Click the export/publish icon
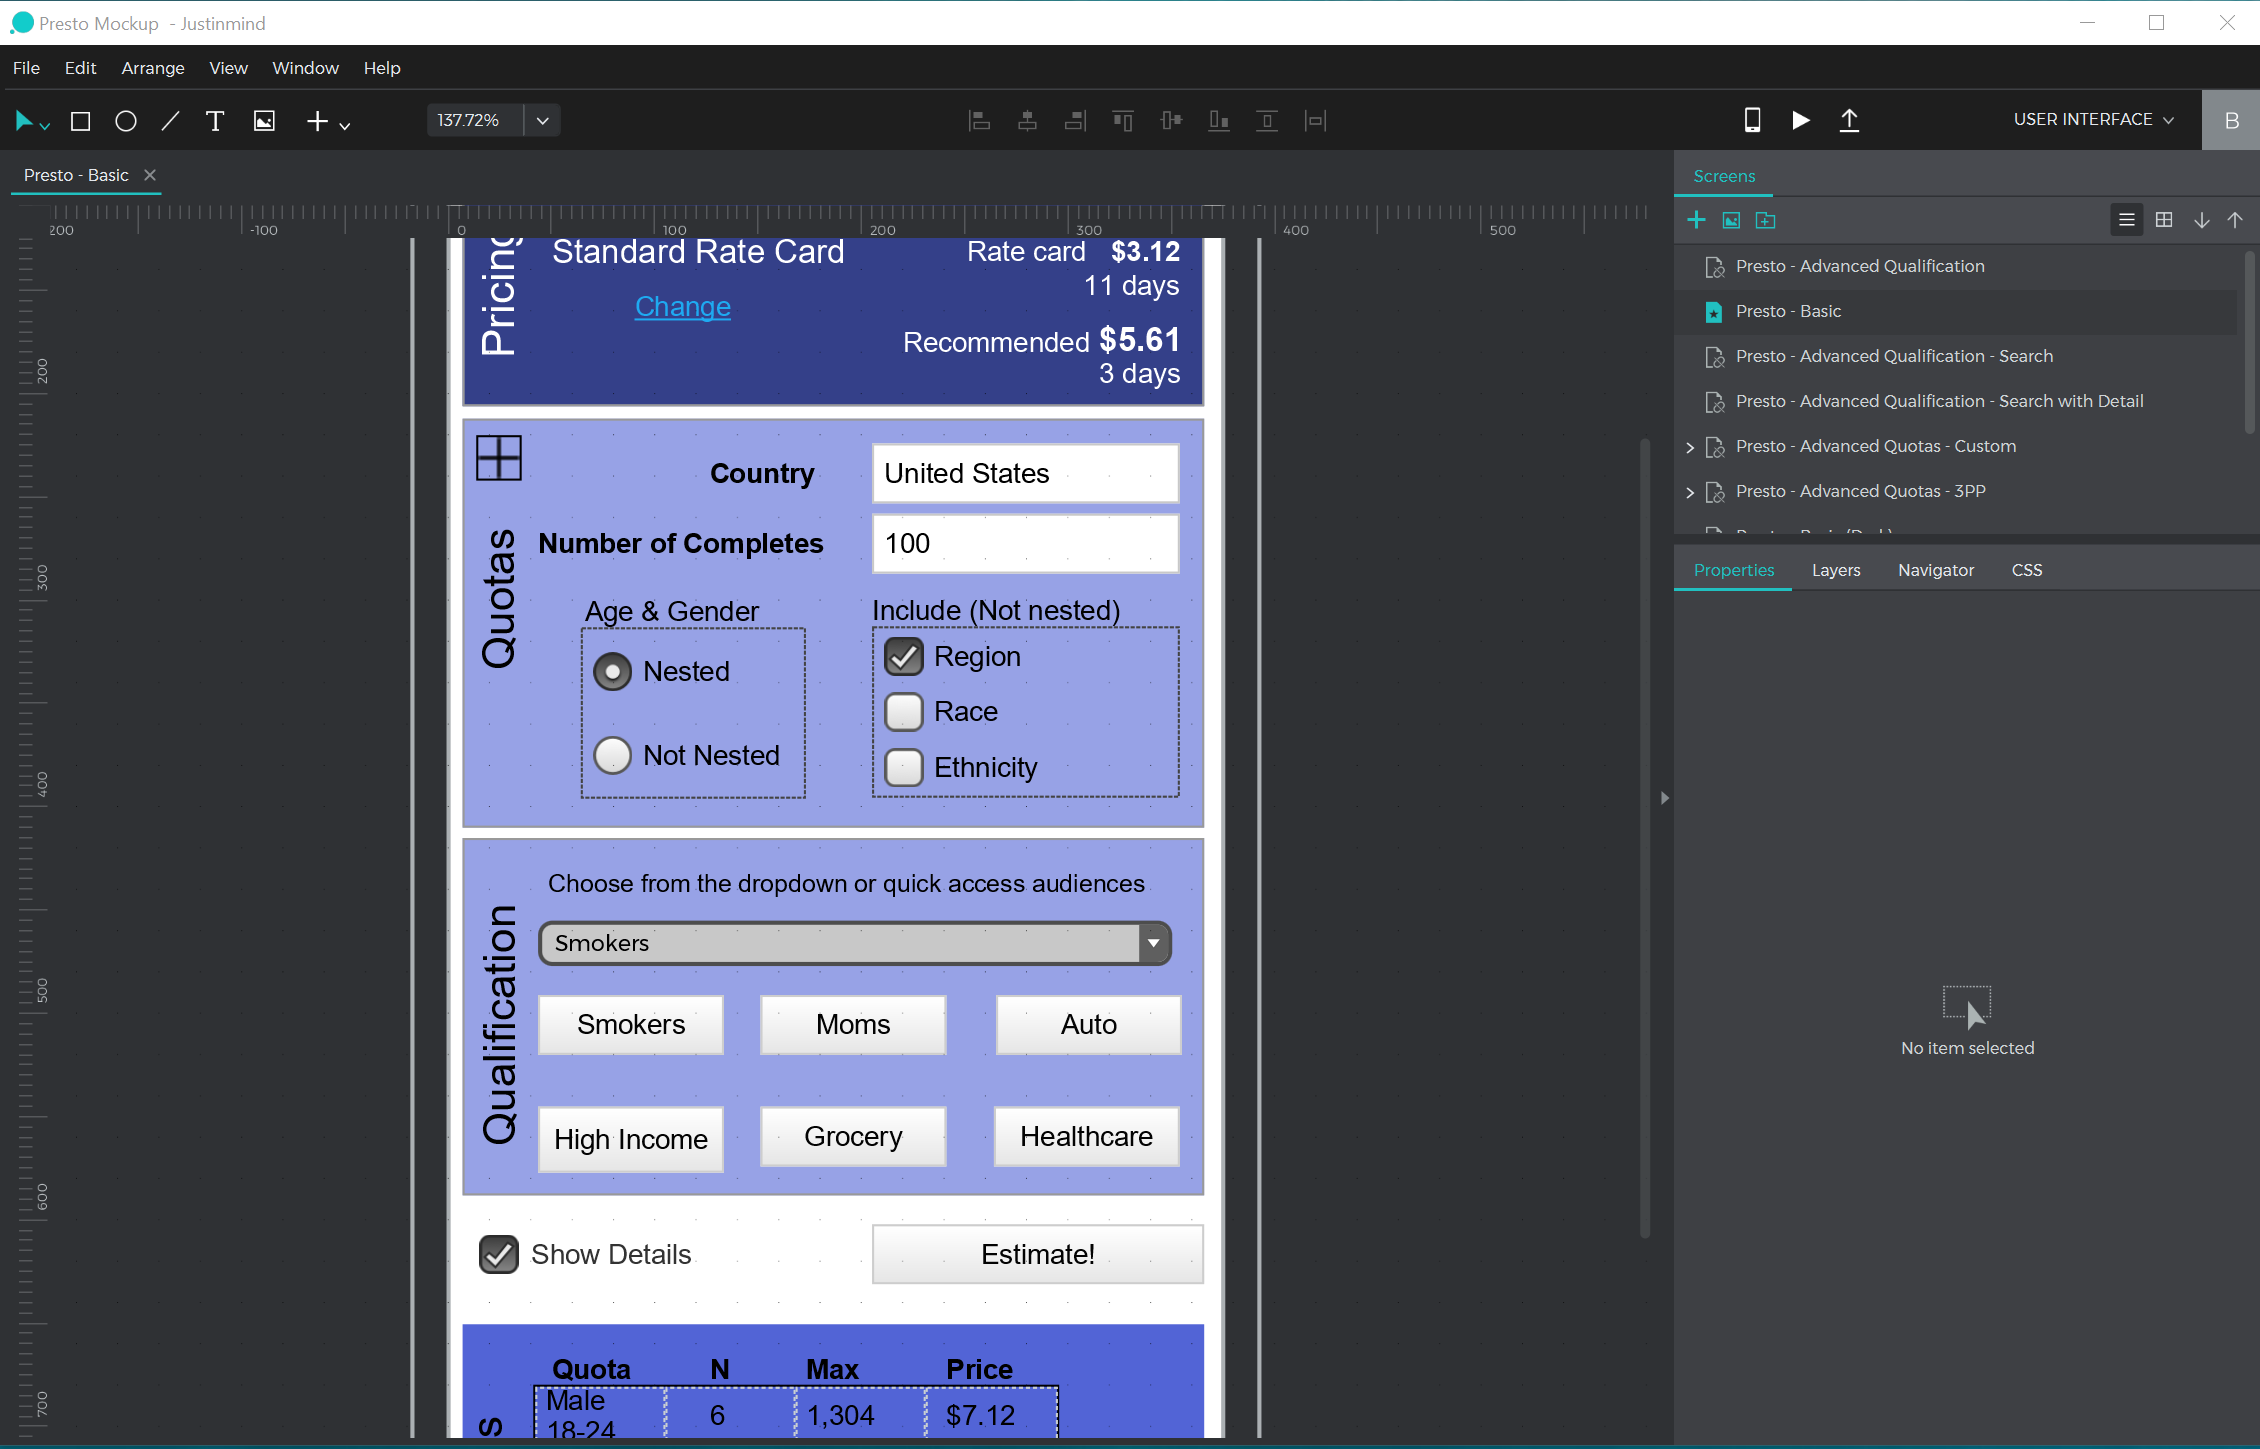The image size is (2260, 1449). pyautogui.click(x=1850, y=119)
